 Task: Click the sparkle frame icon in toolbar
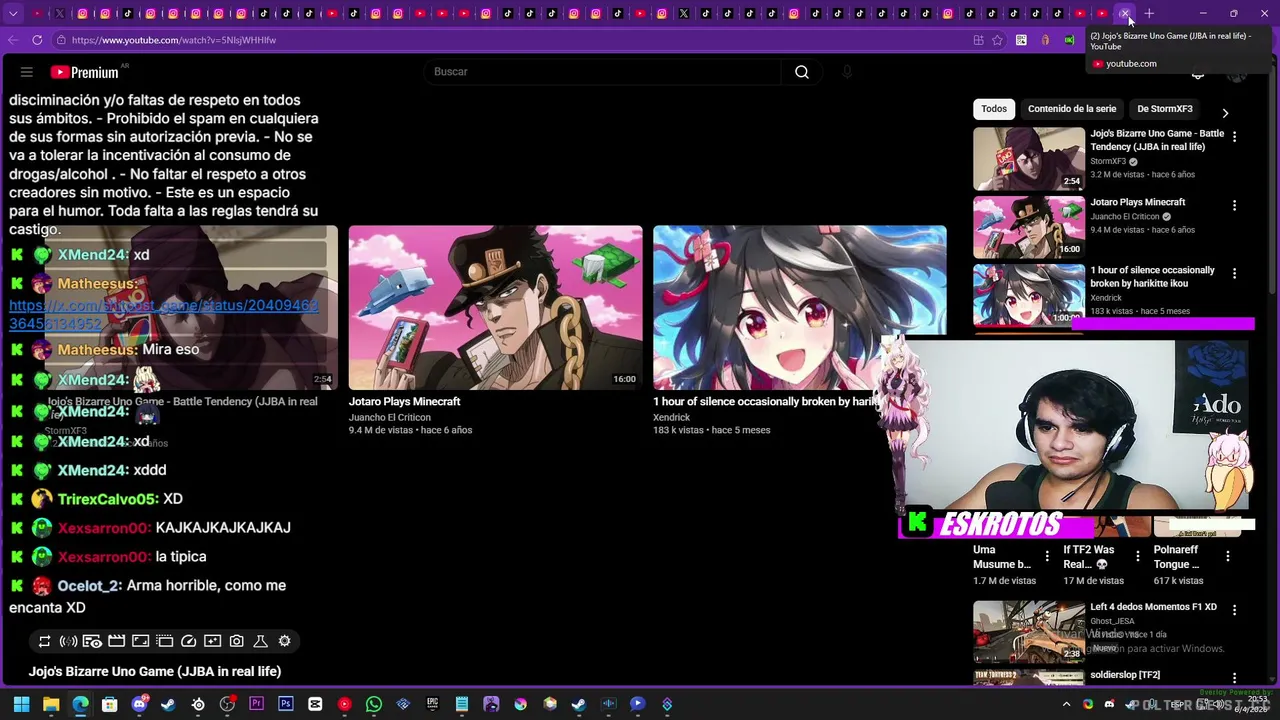(x=212, y=642)
